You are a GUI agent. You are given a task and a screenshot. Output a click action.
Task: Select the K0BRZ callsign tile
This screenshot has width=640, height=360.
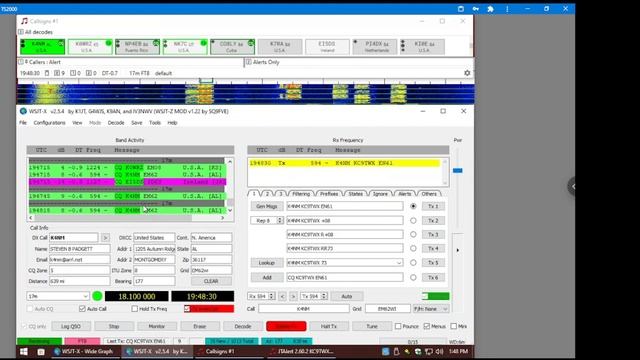point(90,47)
